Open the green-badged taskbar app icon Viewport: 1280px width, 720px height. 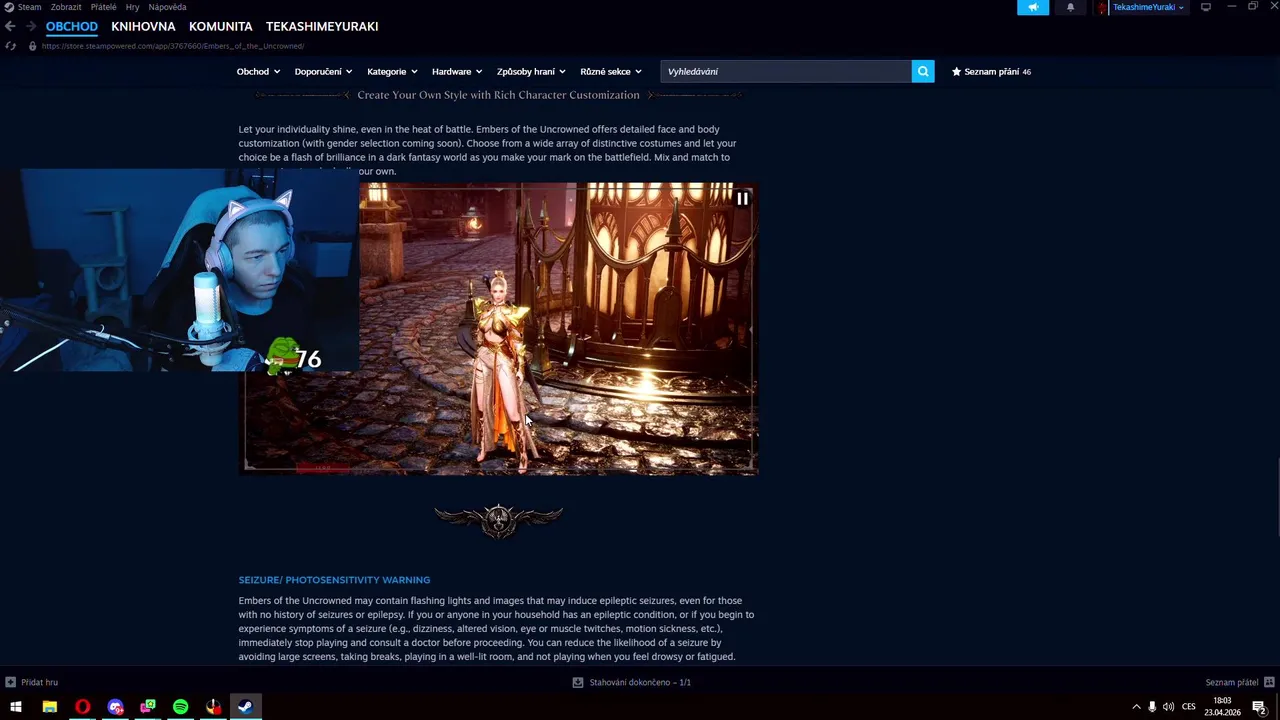click(148, 707)
